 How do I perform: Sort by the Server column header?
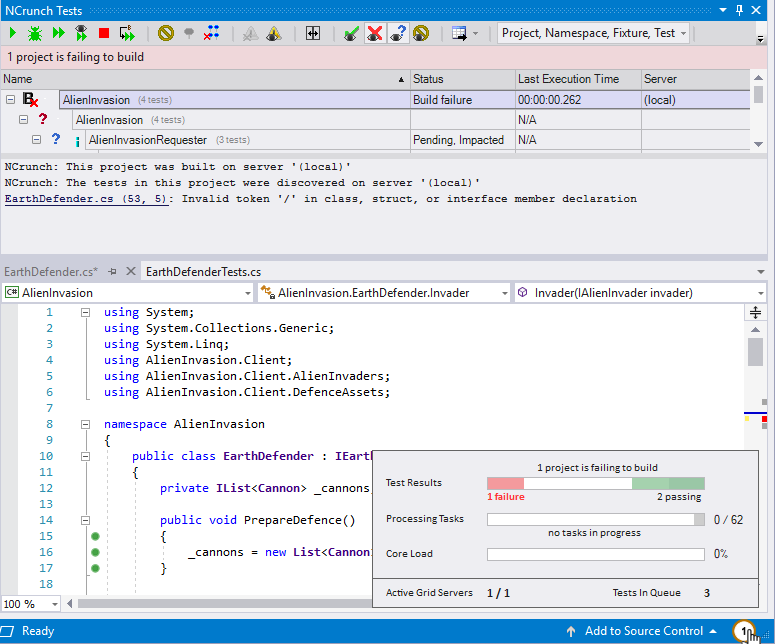click(x=695, y=79)
